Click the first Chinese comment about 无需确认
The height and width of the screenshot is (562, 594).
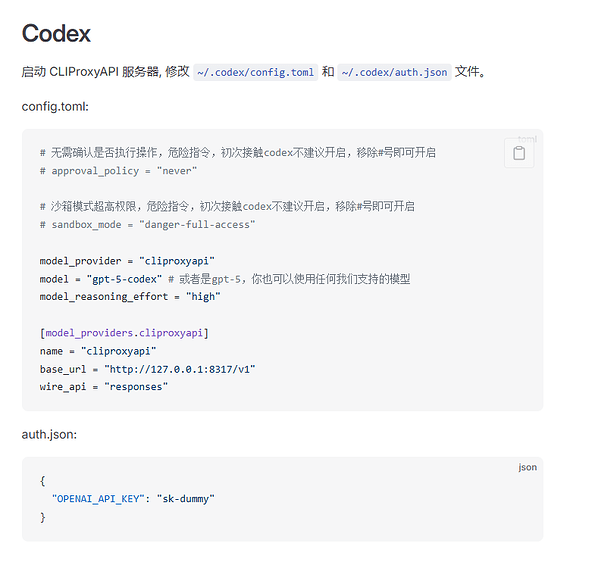coord(238,153)
